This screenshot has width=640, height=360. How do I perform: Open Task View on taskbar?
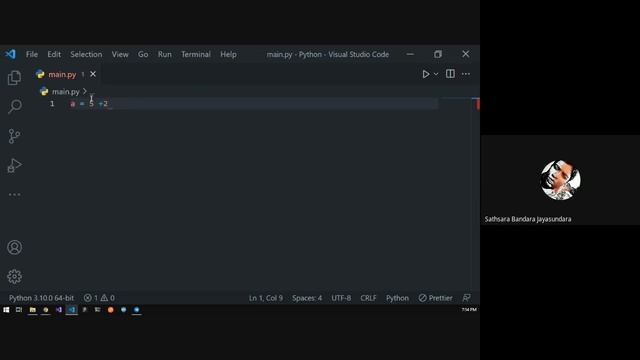(x=19, y=310)
